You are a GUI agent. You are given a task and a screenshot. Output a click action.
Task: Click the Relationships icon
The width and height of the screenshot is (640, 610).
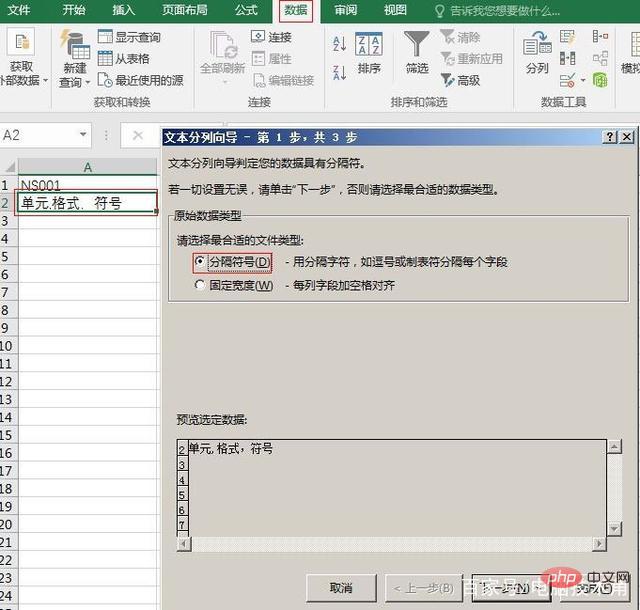[x=600, y=58]
